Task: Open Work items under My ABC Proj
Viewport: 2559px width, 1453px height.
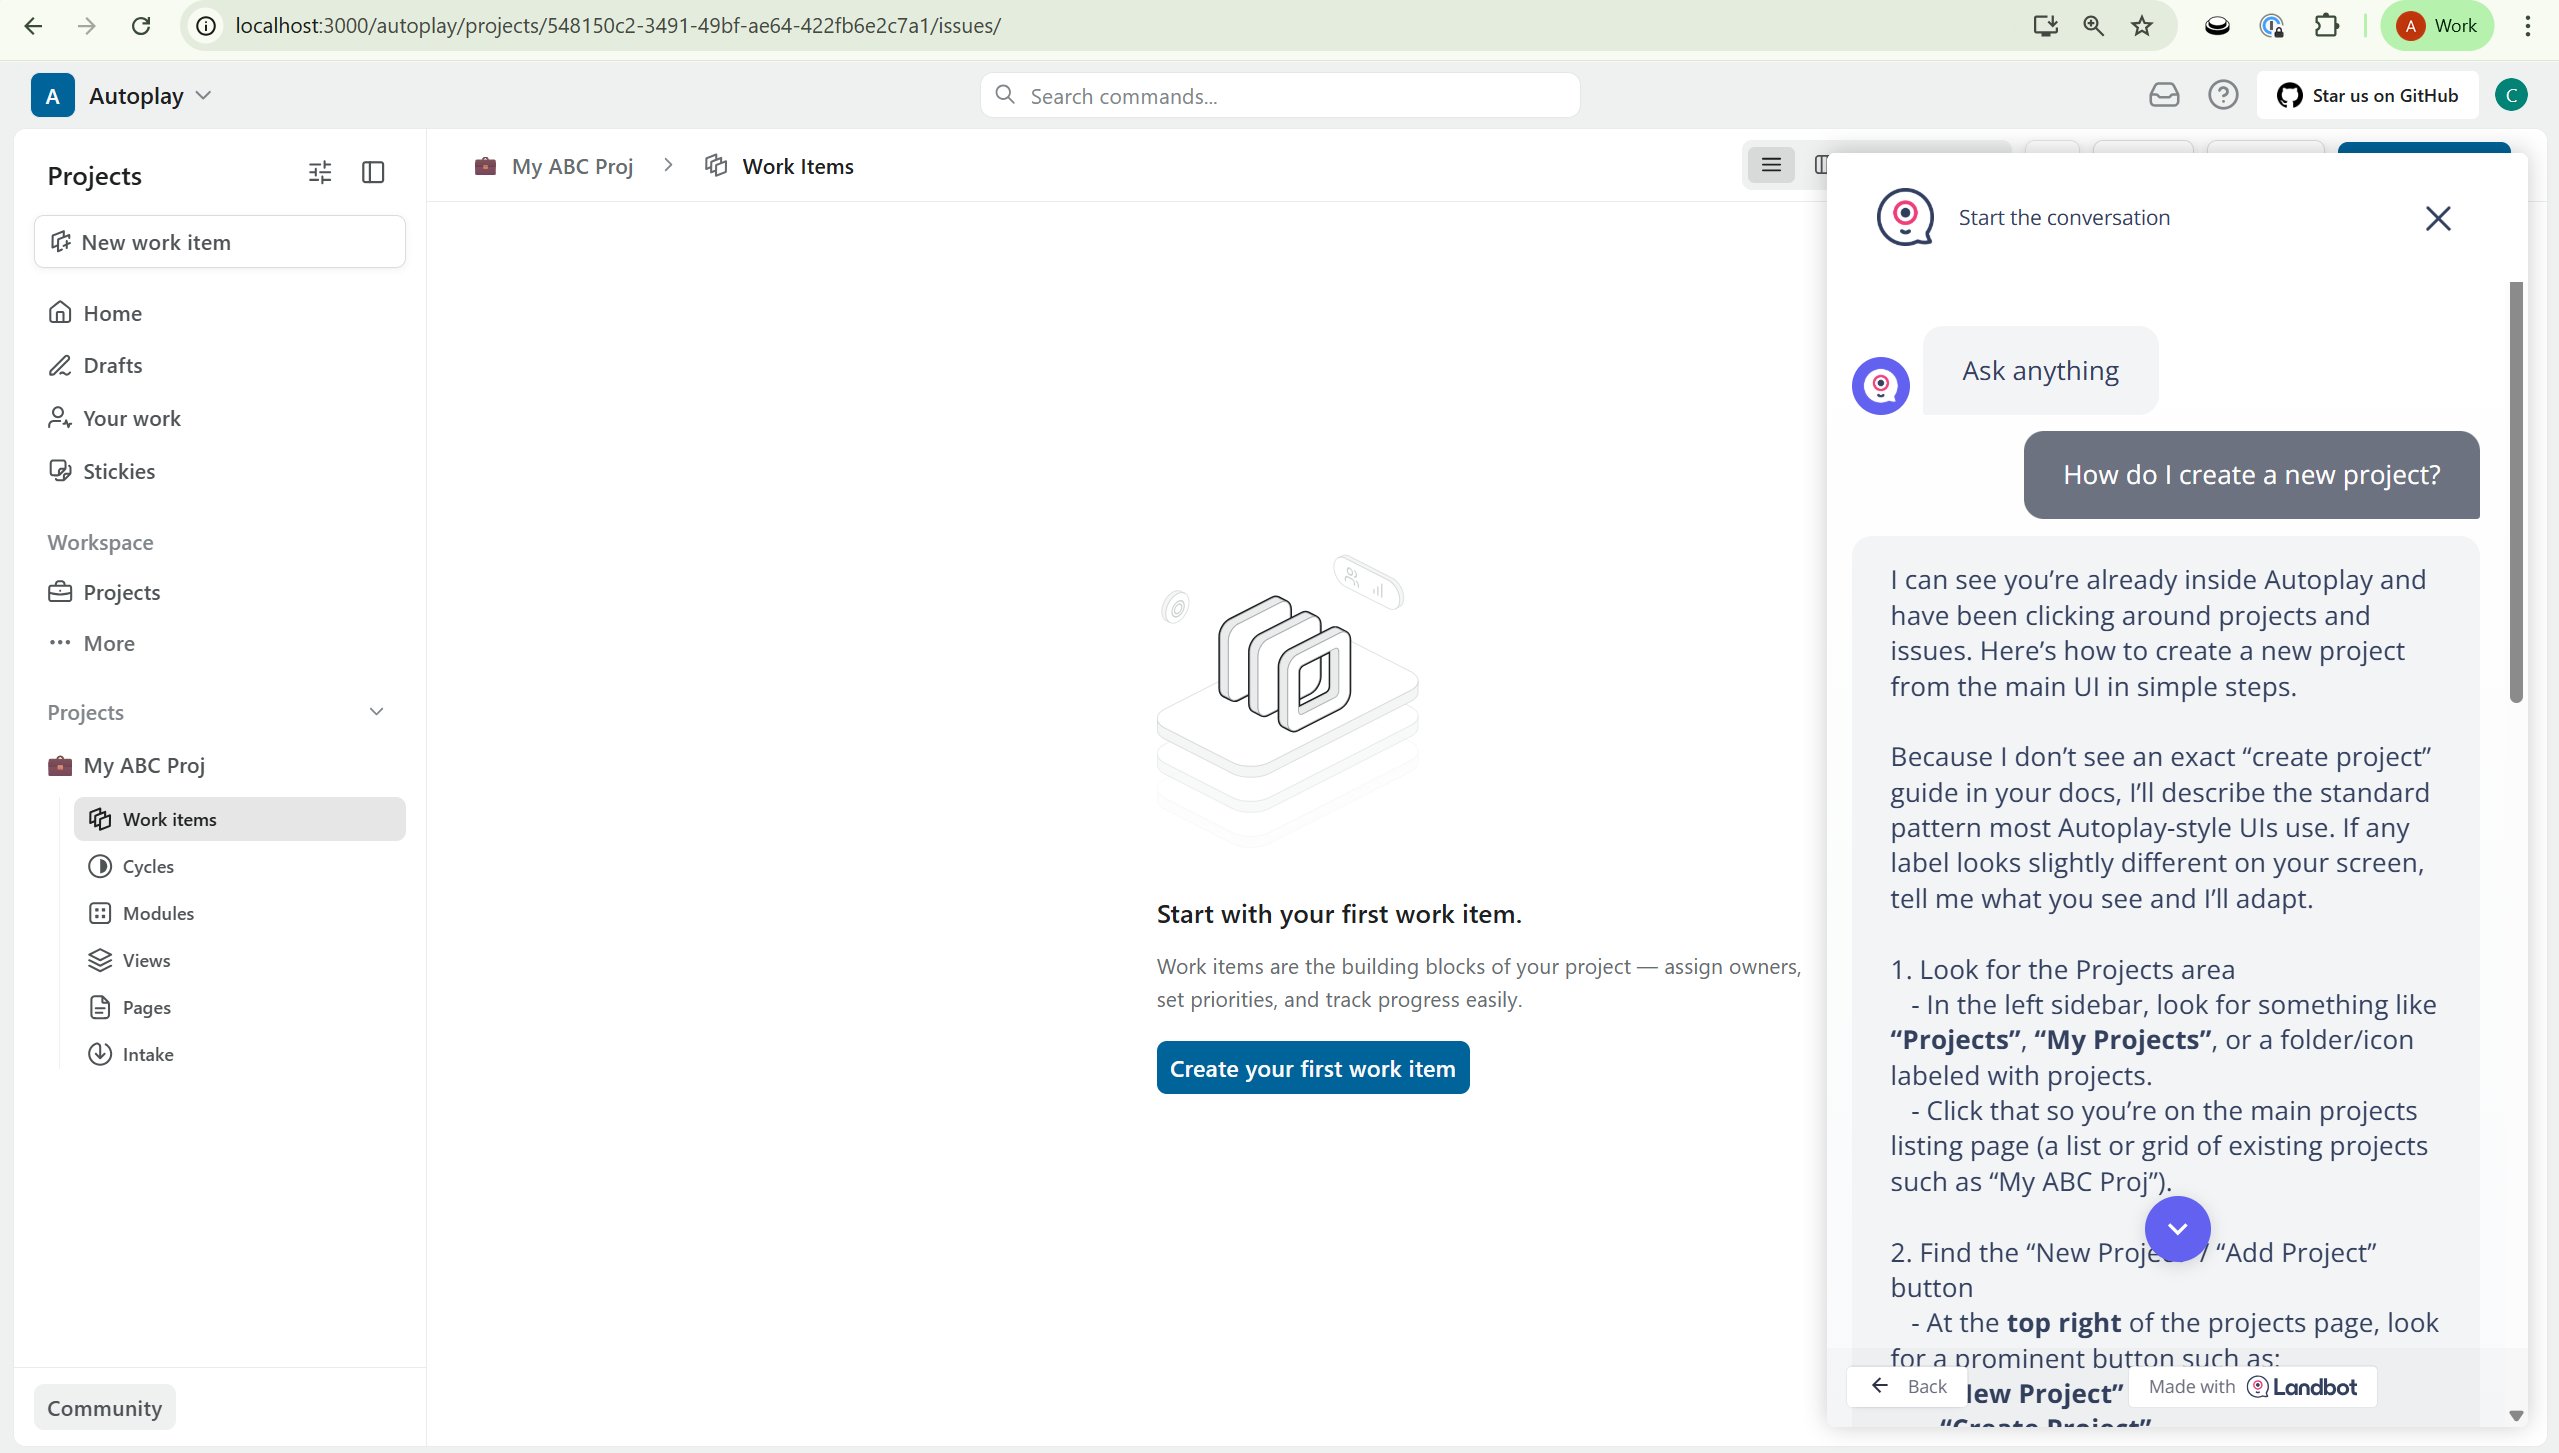Action: [240, 819]
